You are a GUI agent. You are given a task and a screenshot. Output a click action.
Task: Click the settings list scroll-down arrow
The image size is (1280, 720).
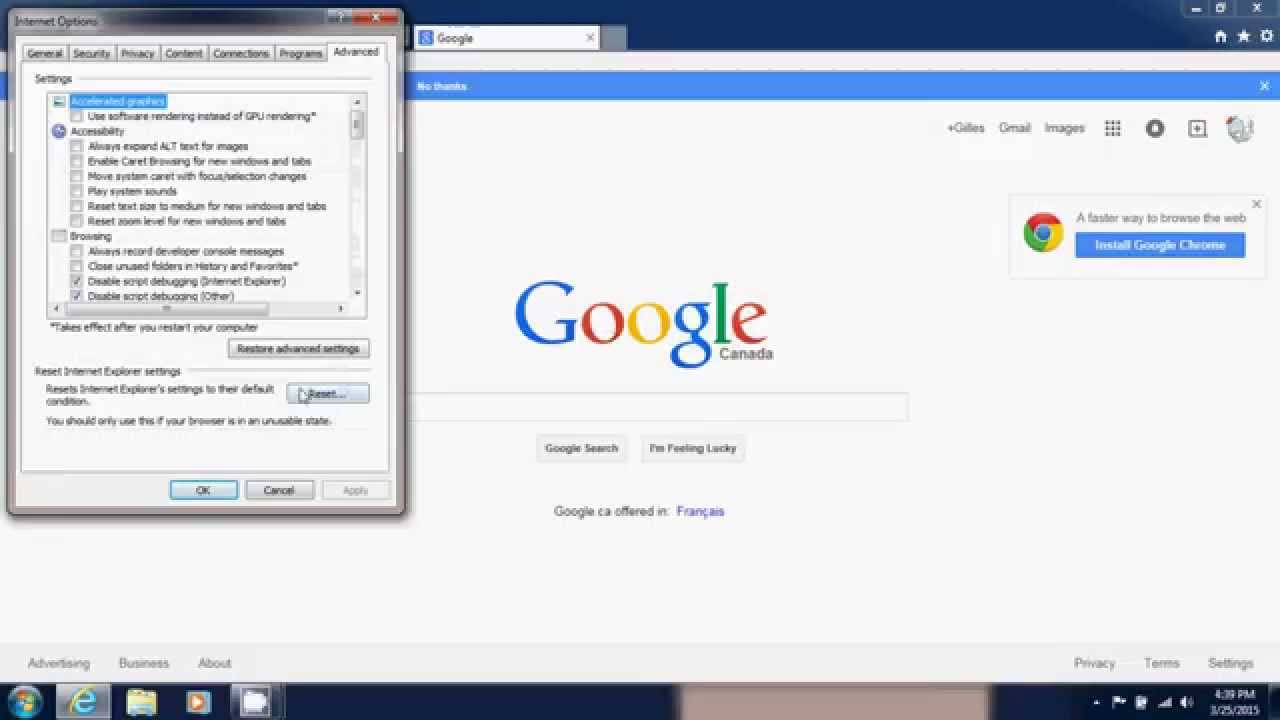point(358,293)
